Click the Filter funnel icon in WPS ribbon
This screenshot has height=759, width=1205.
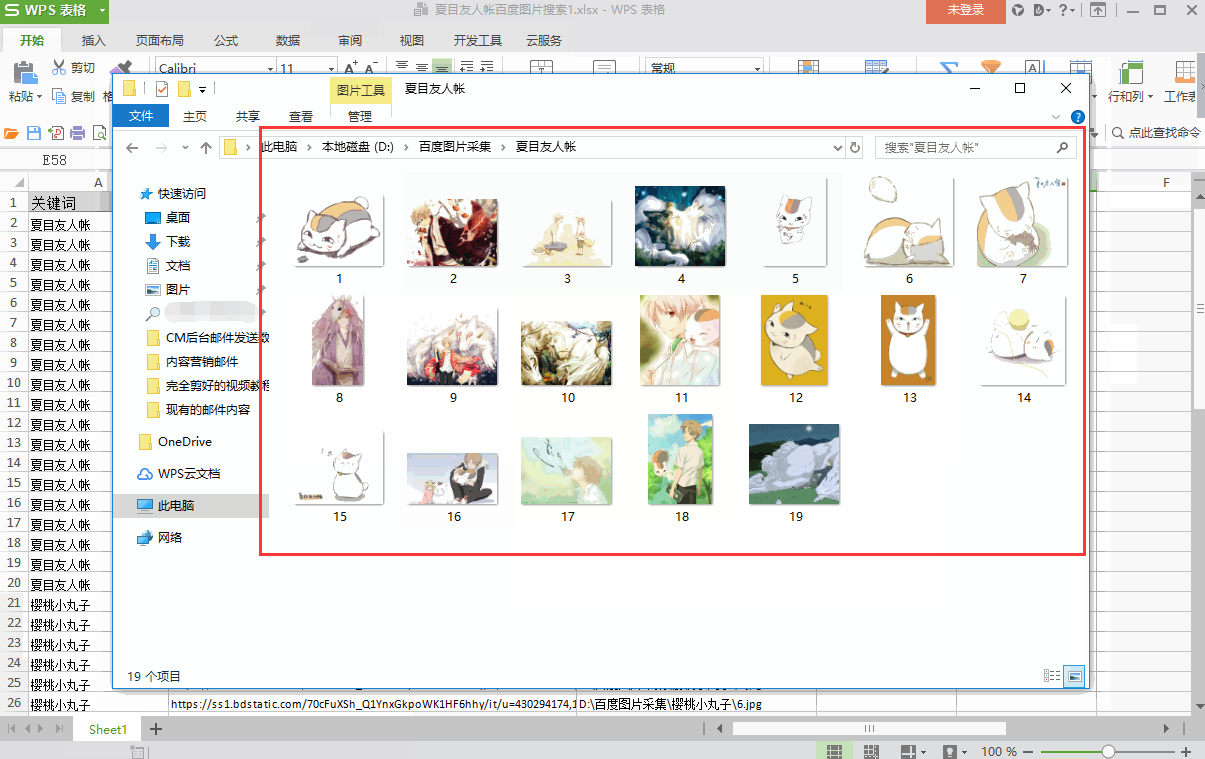click(x=990, y=69)
